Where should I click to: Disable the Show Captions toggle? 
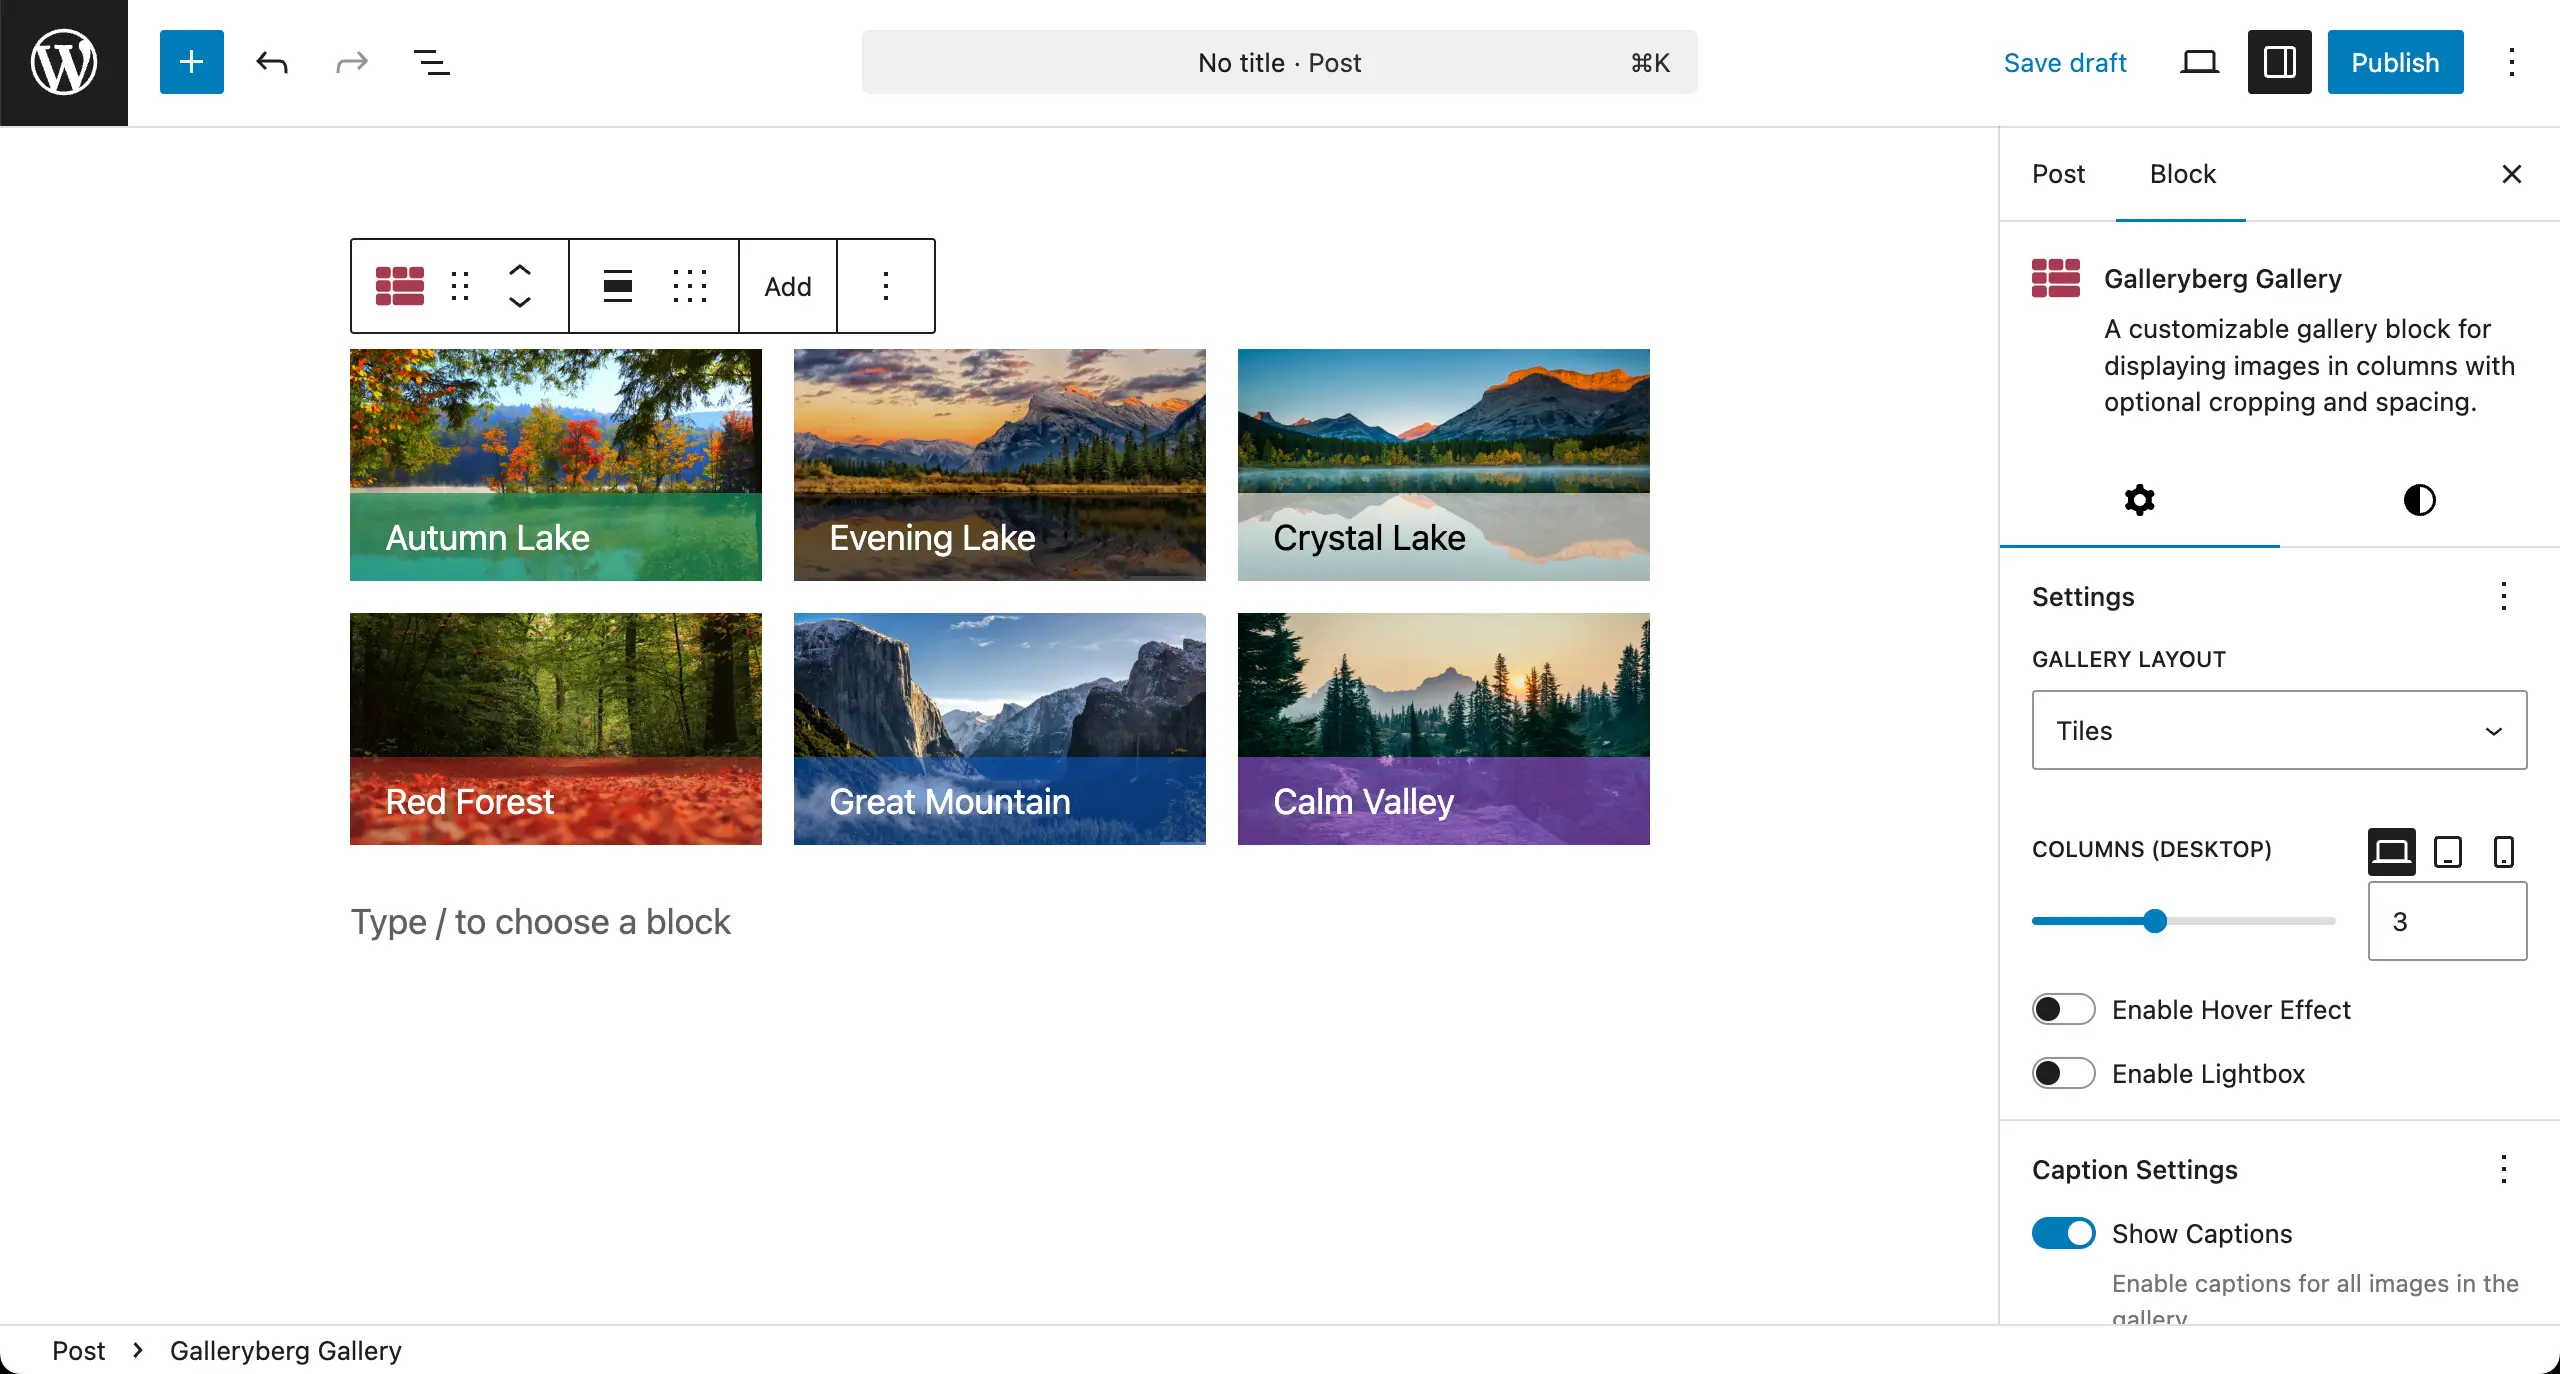[x=2062, y=1232]
